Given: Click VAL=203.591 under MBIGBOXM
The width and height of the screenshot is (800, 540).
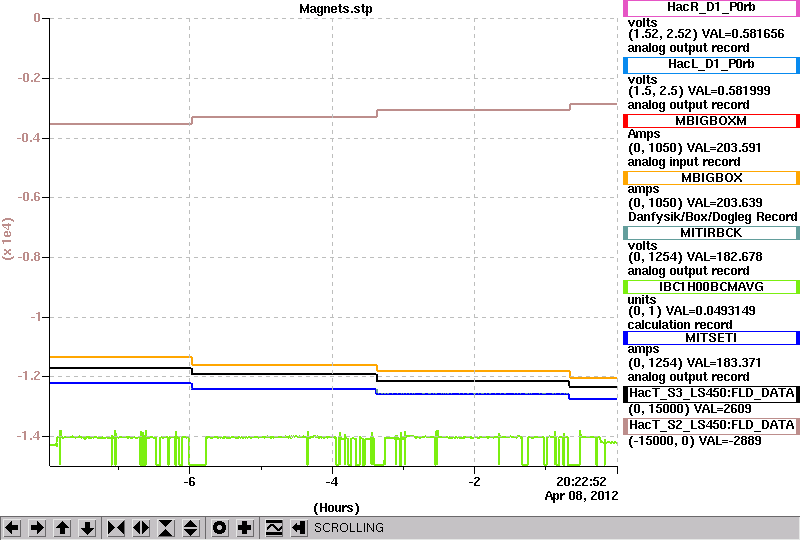Looking at the screenshot, I should pyautogui.click(x=724, y=148).
